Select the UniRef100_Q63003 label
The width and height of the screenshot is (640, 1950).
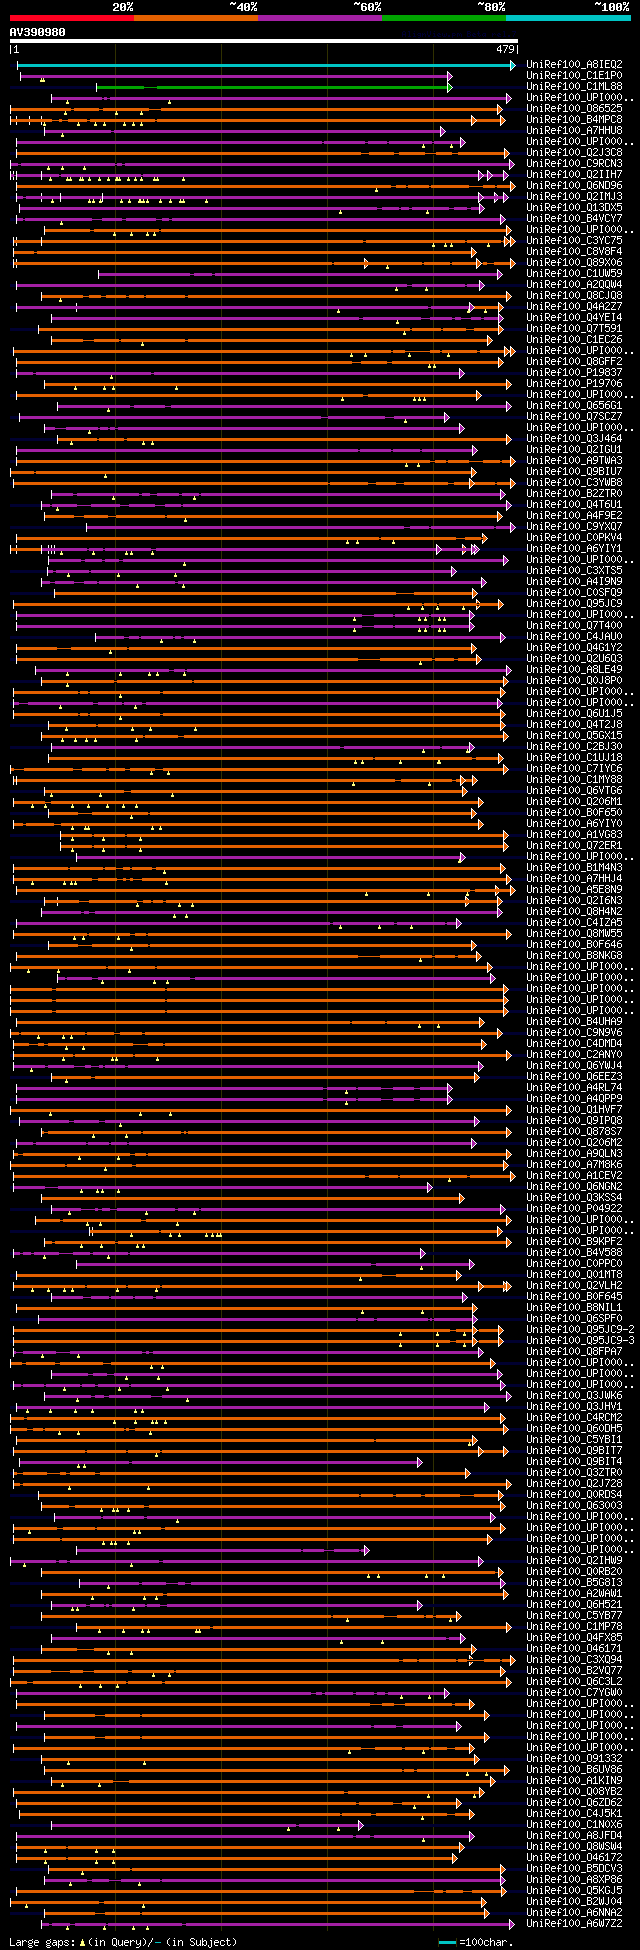[x=574, y=1505]
